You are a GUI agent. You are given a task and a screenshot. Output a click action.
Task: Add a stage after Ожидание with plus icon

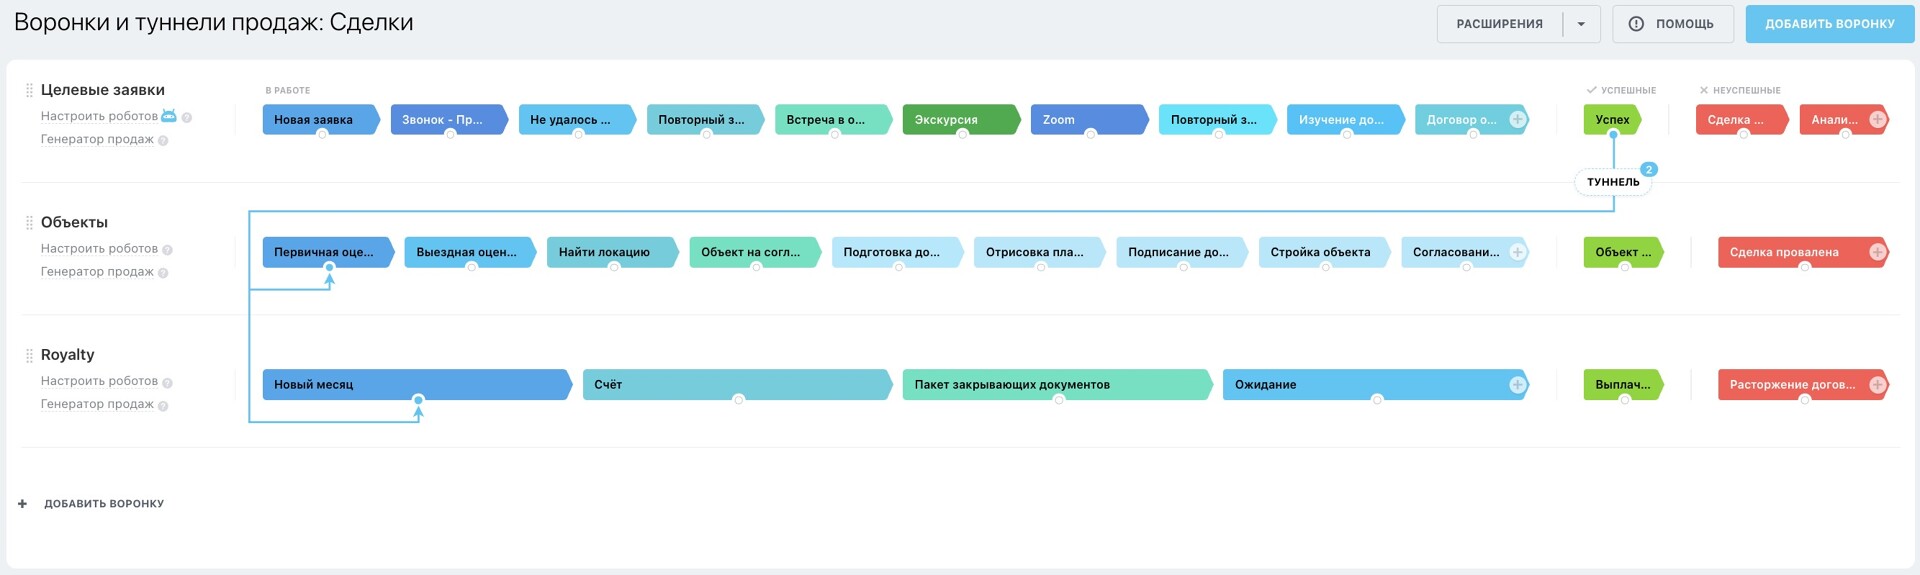point(1517,385)
